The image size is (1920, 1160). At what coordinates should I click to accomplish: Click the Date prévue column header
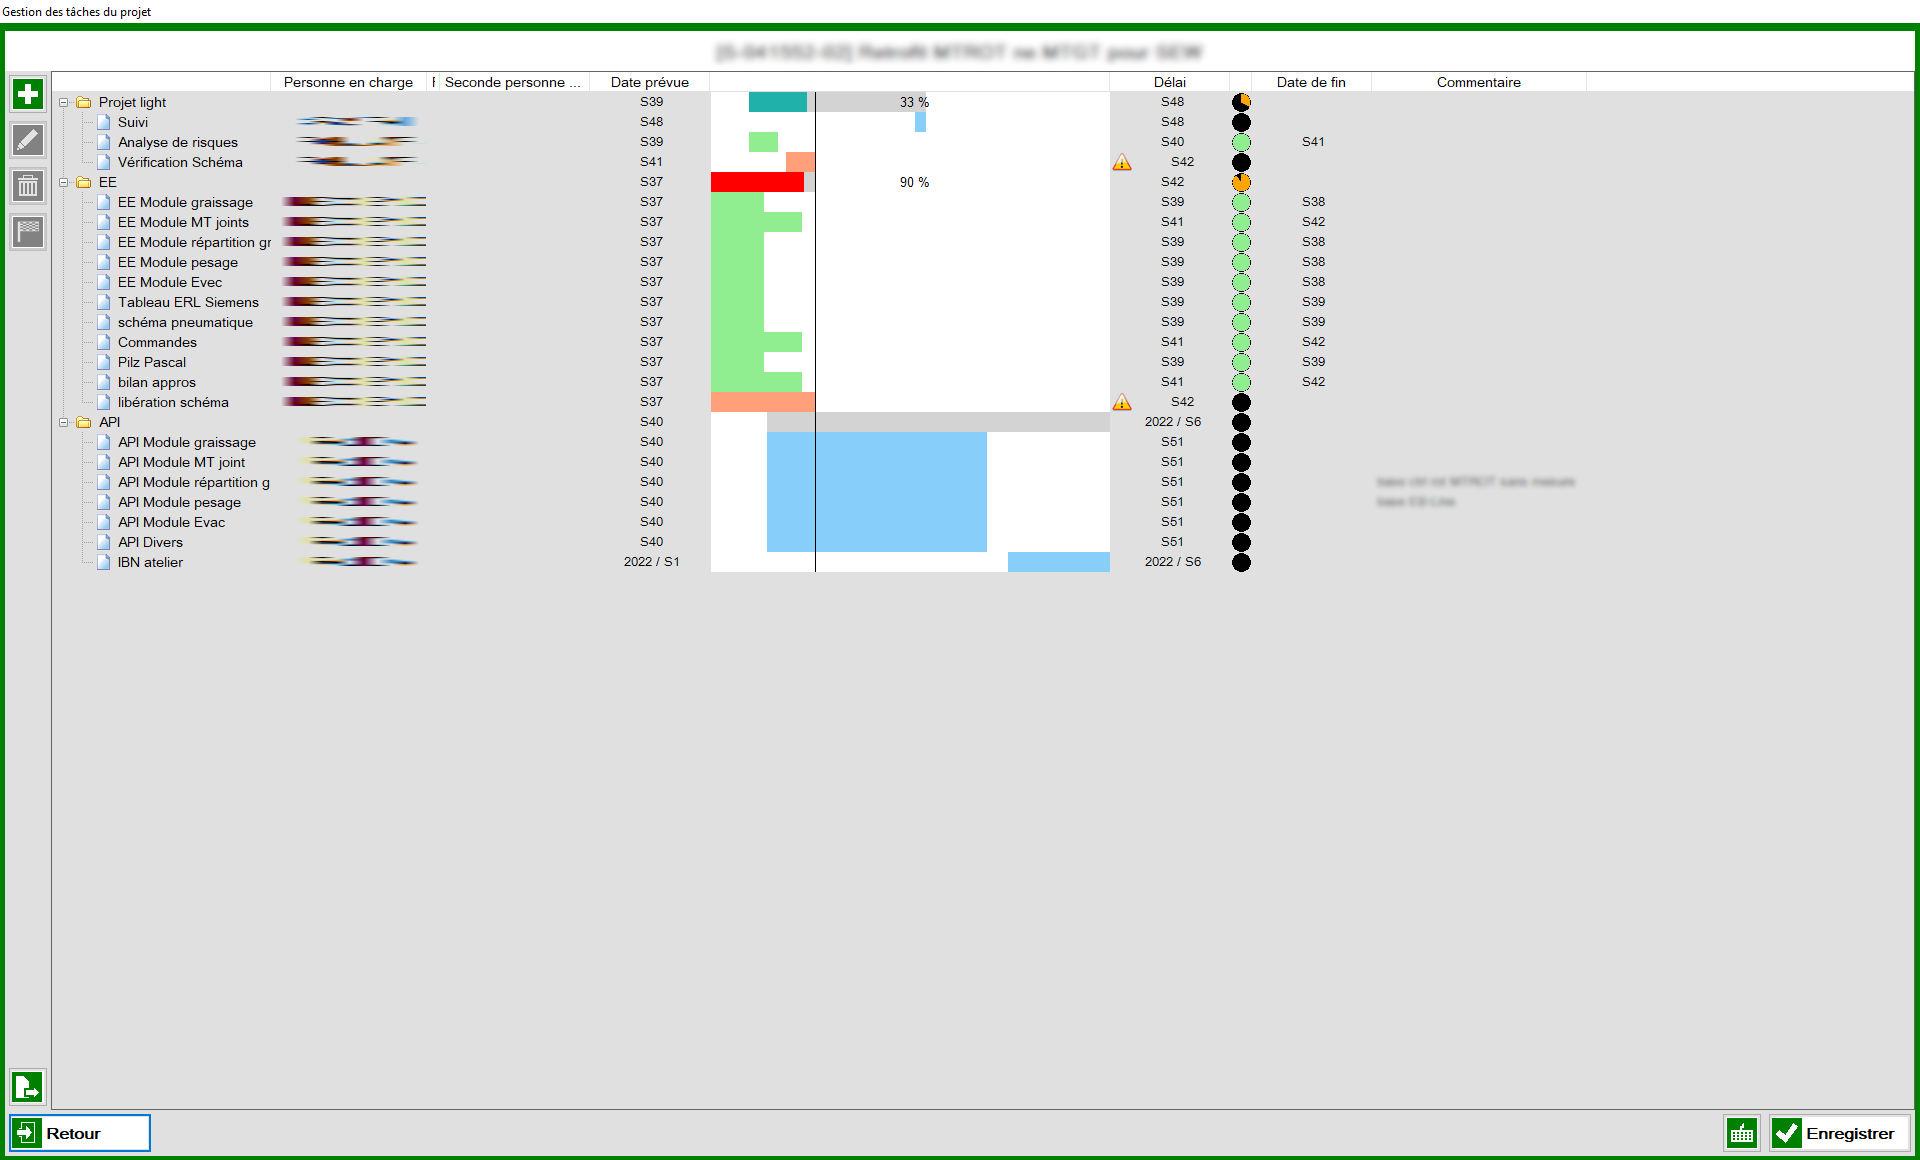click(x=649, y=82)
